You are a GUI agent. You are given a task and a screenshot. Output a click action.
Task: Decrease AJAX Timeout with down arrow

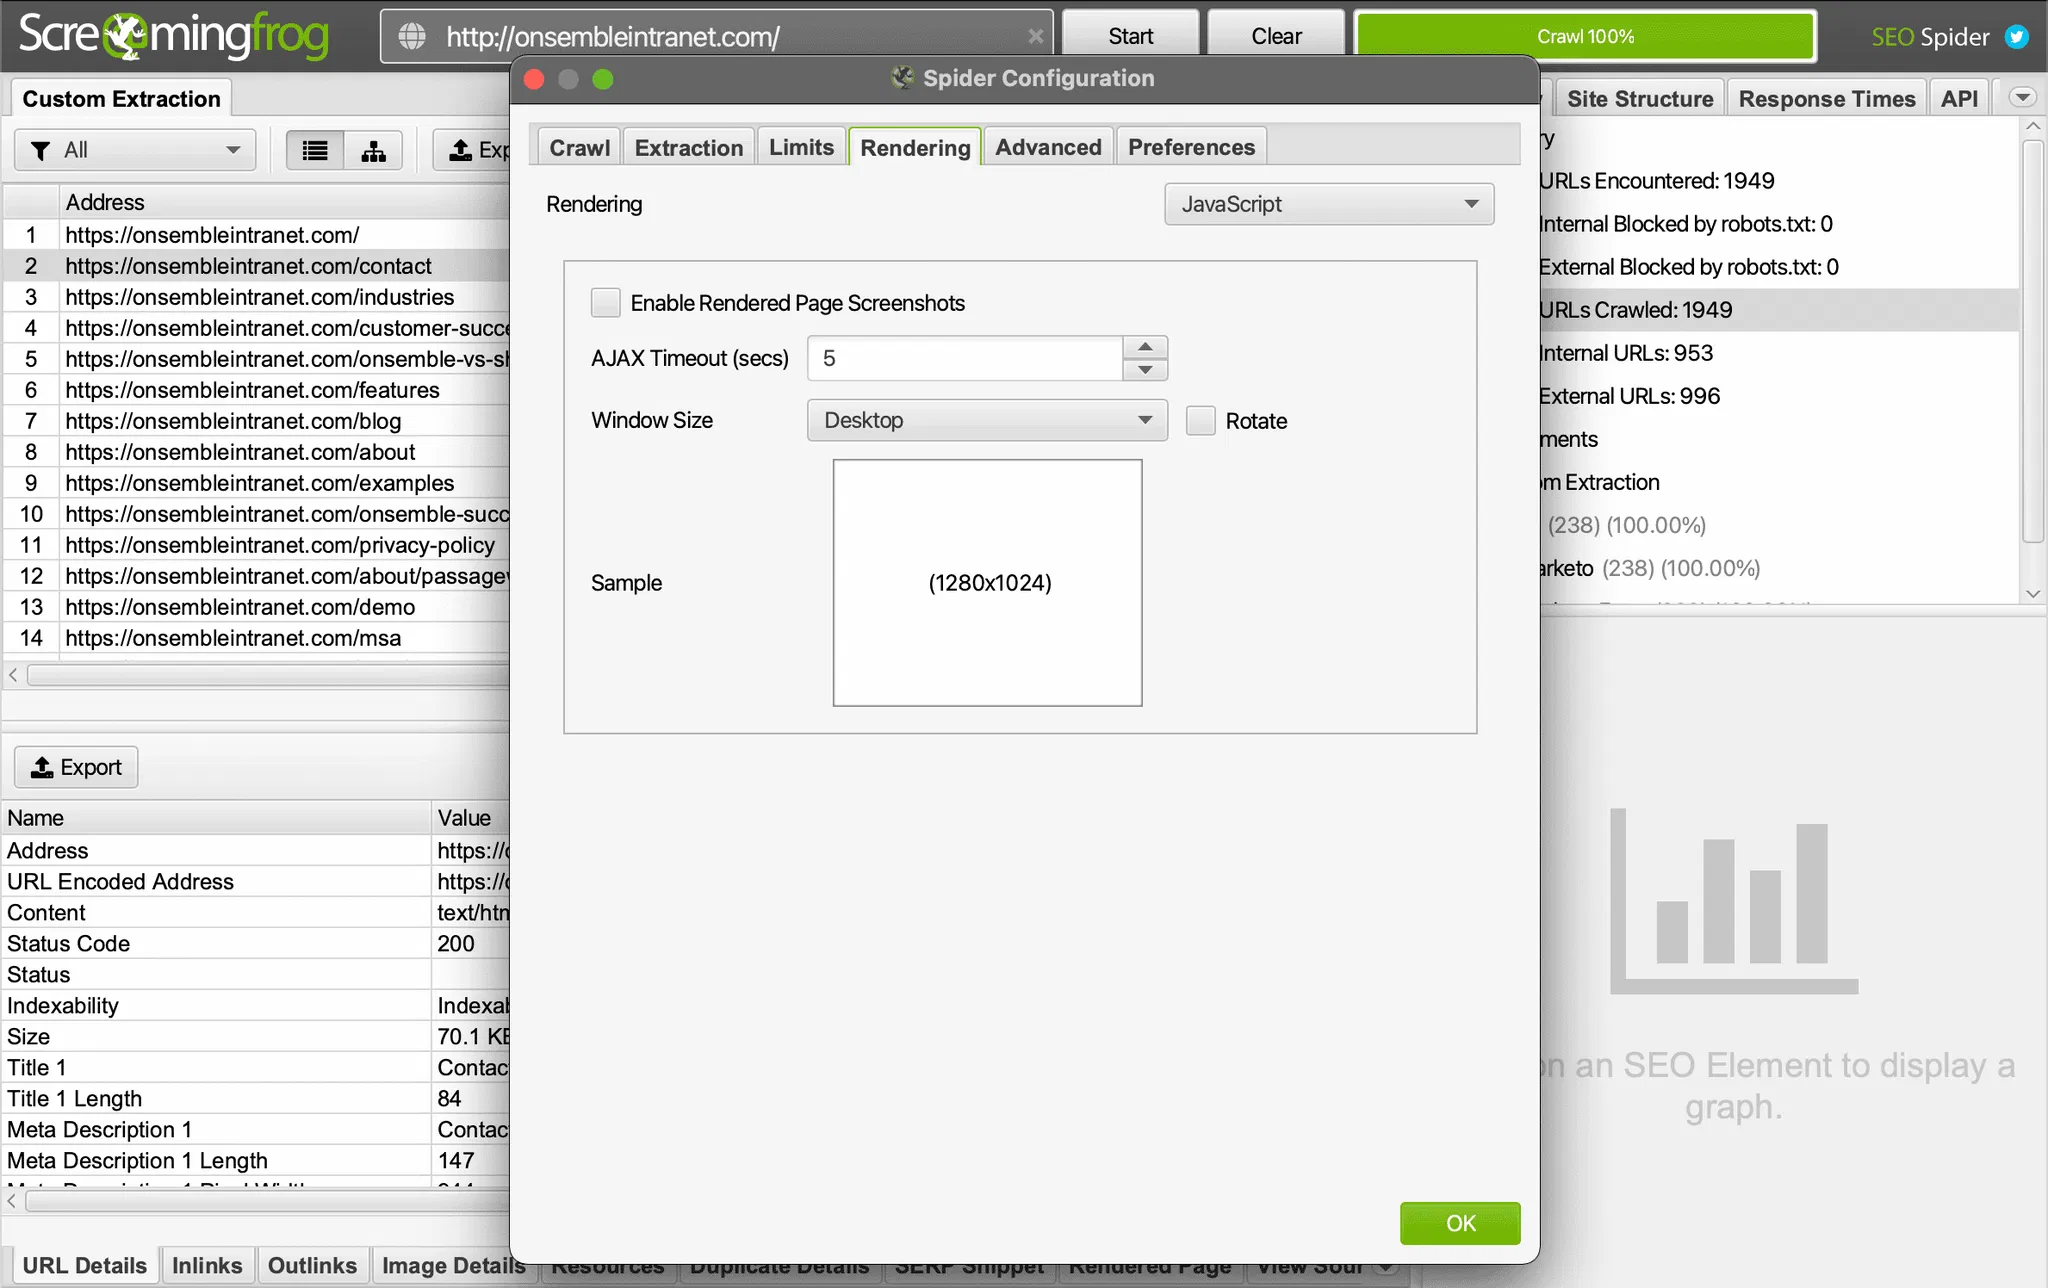tap(1145, 370)
